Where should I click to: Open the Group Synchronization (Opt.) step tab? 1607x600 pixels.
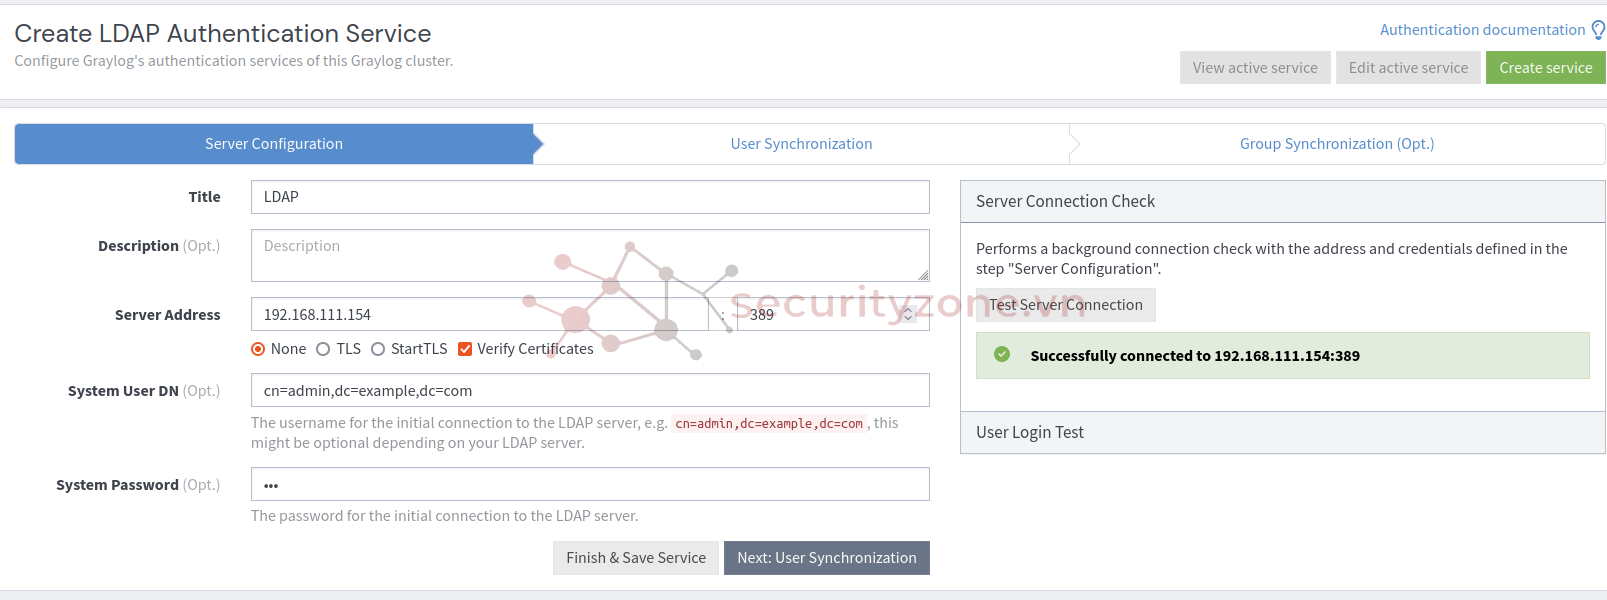(1337, 144)
